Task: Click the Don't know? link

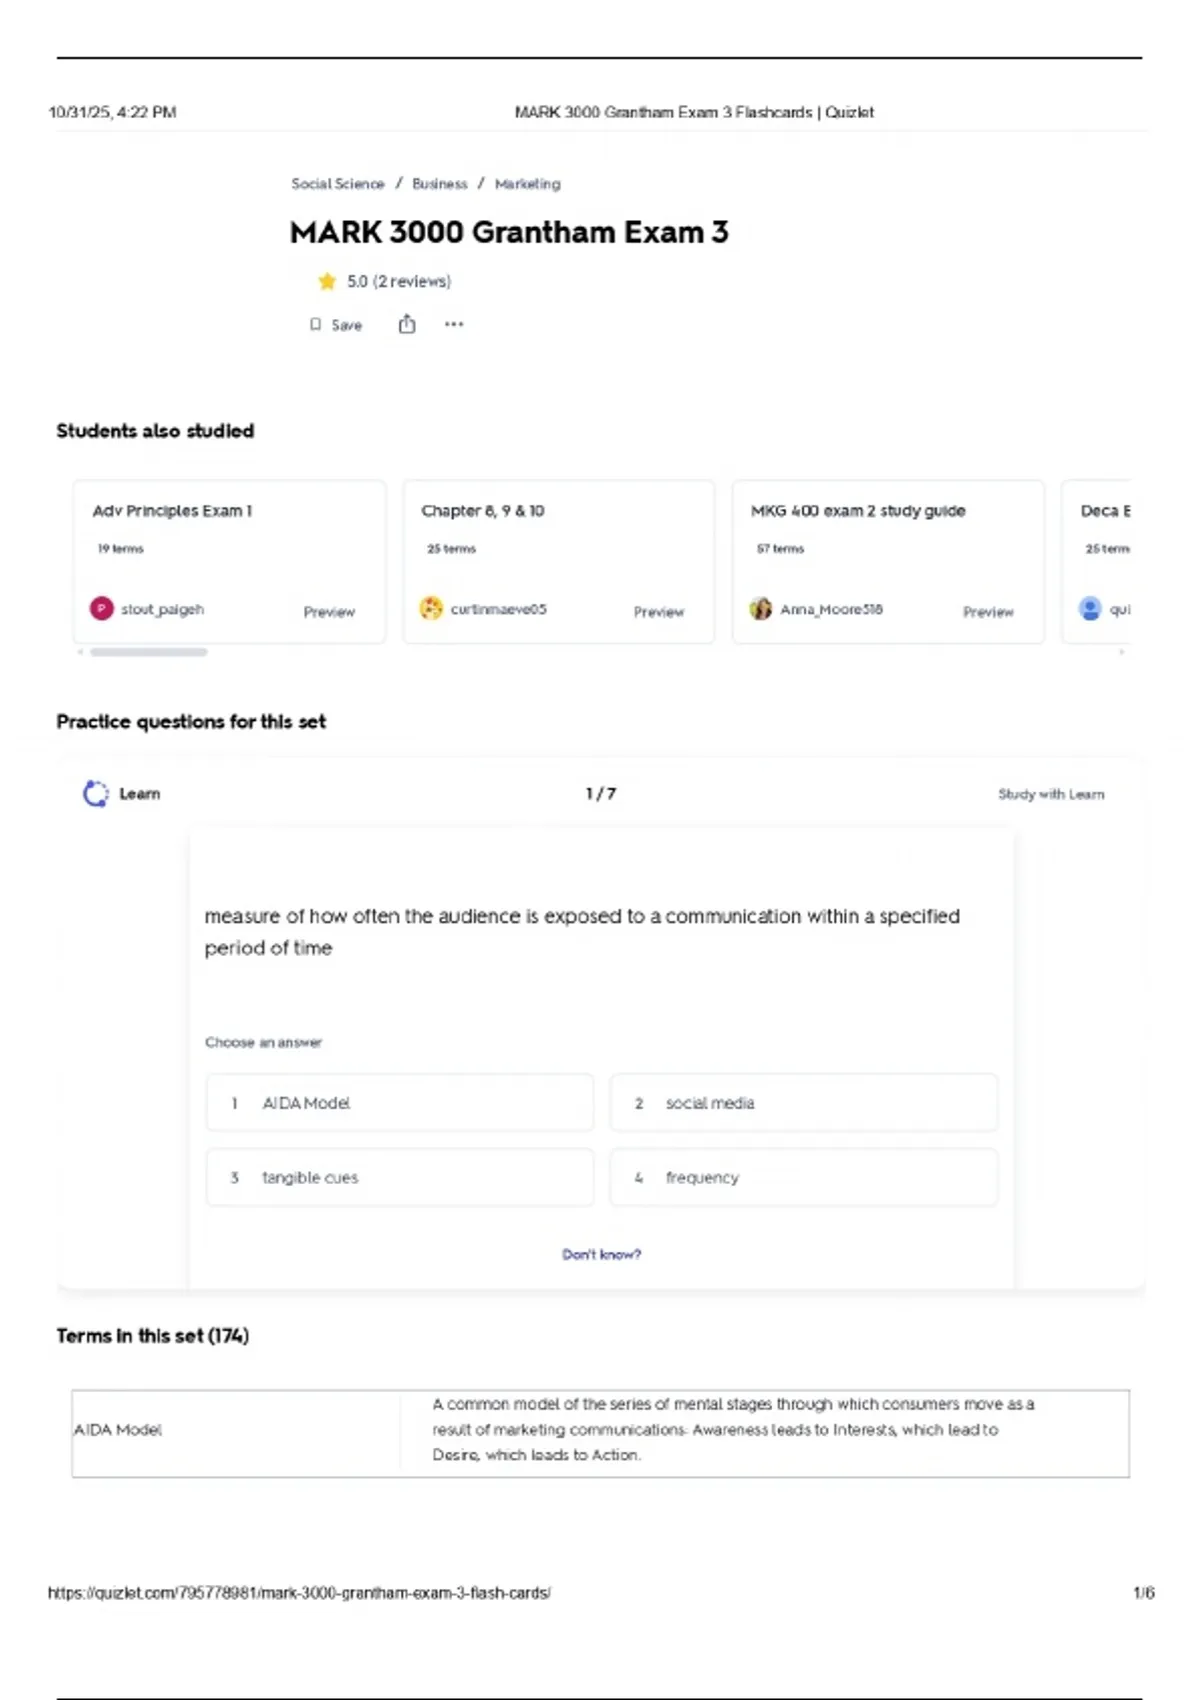Action: coord(601,1254)
